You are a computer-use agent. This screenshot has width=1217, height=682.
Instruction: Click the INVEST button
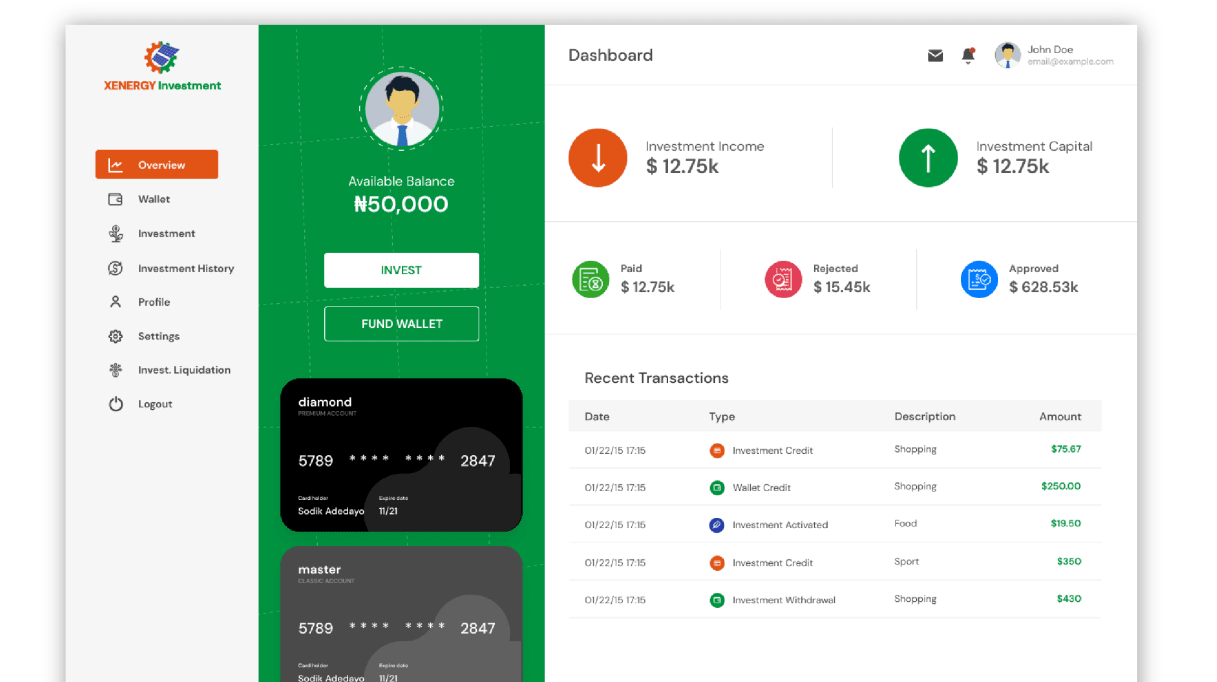click(401, 270)
